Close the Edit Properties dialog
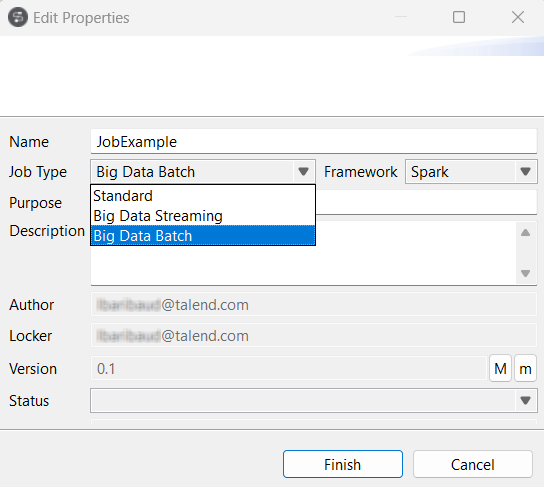Screen dimensions: 544x487 pos(518,17)
